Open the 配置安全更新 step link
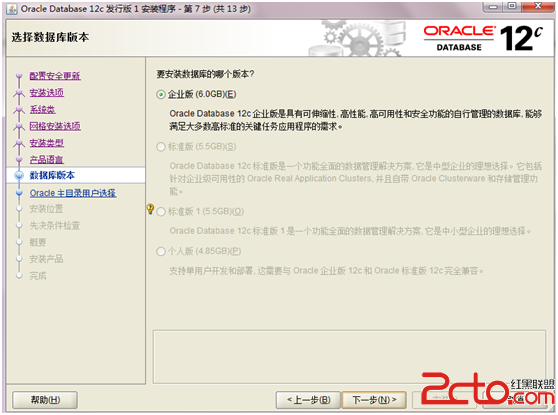 click(55, 76)
